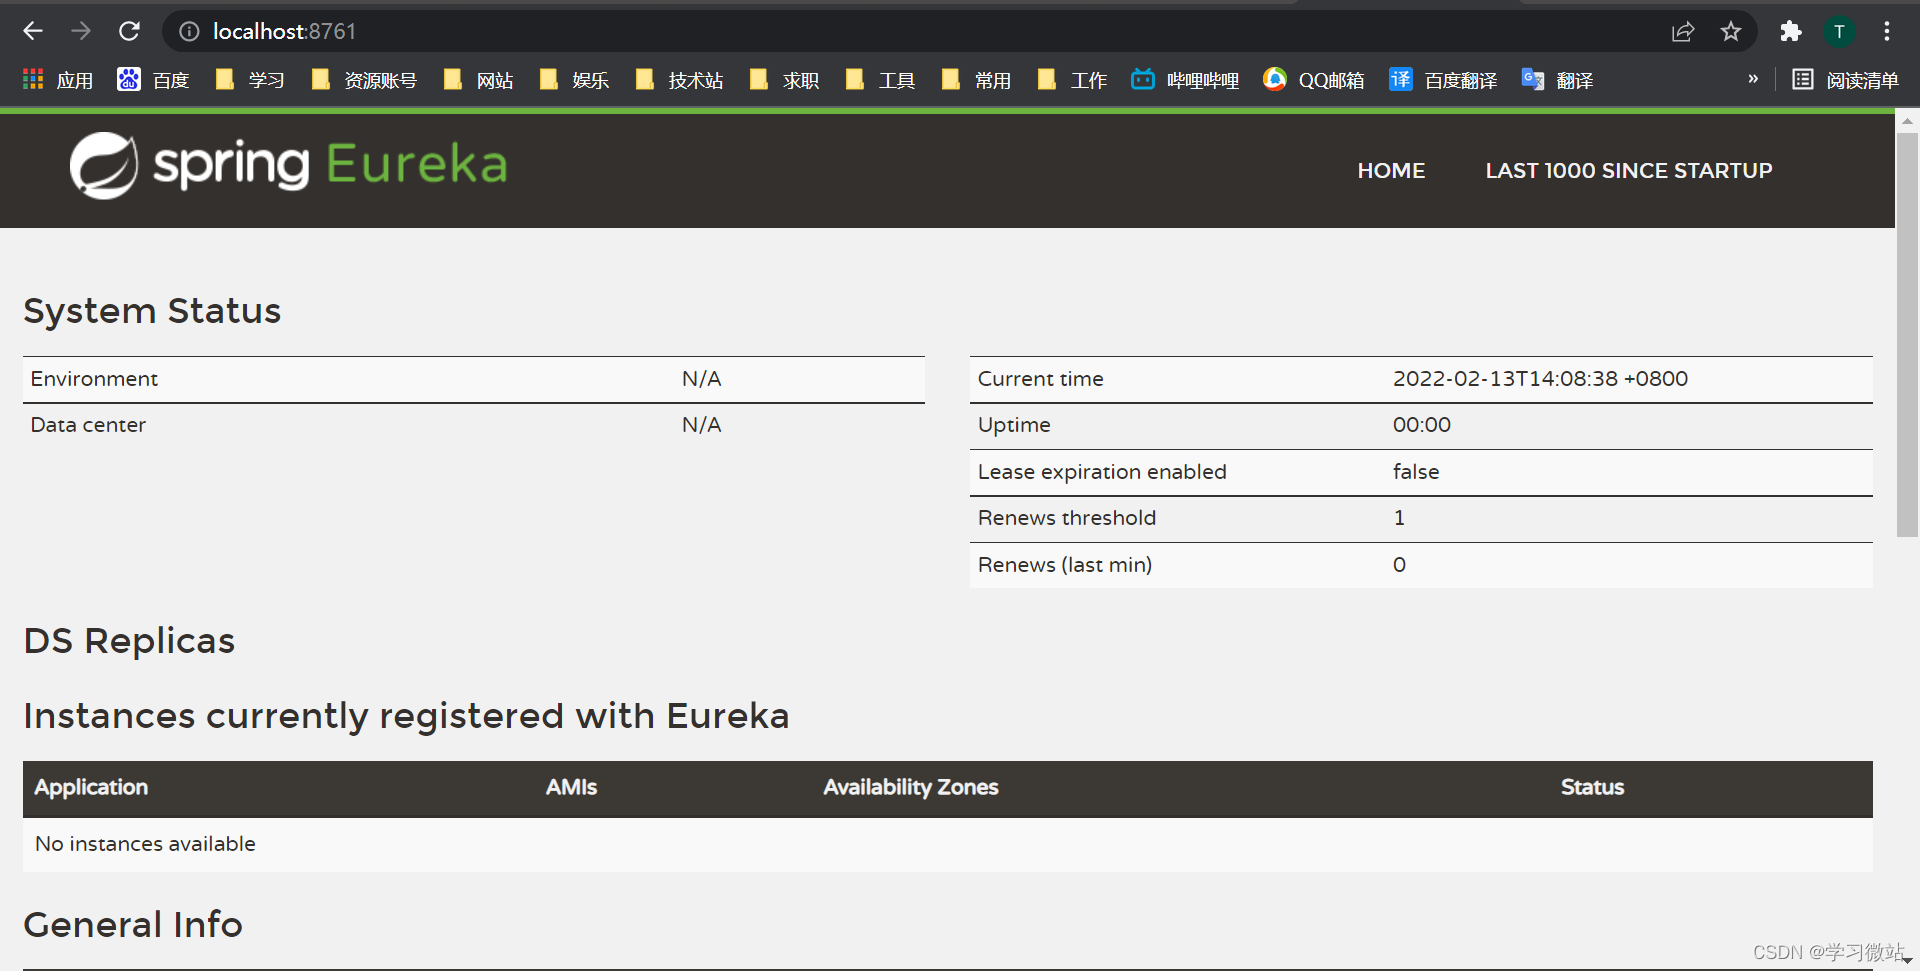Open the 常用 bookmark folder
Viewport: 1920px width, 971px height.
click(976, 80)
